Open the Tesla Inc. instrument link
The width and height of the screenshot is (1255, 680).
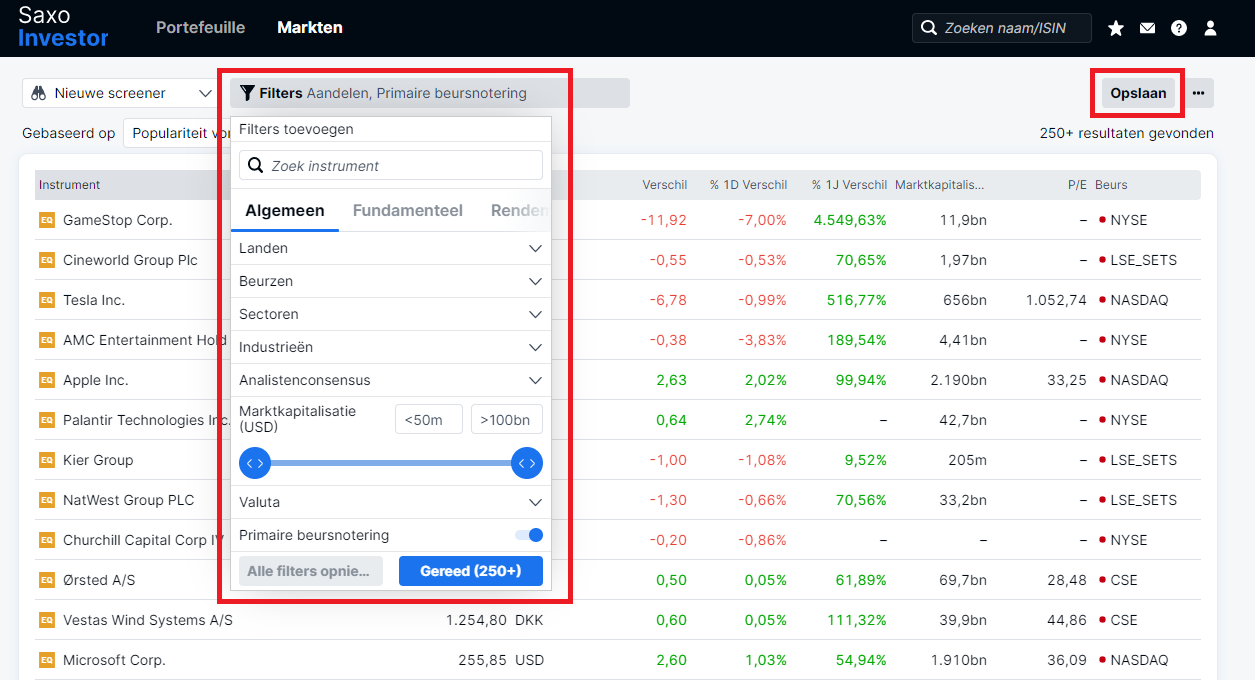[94, 300]
